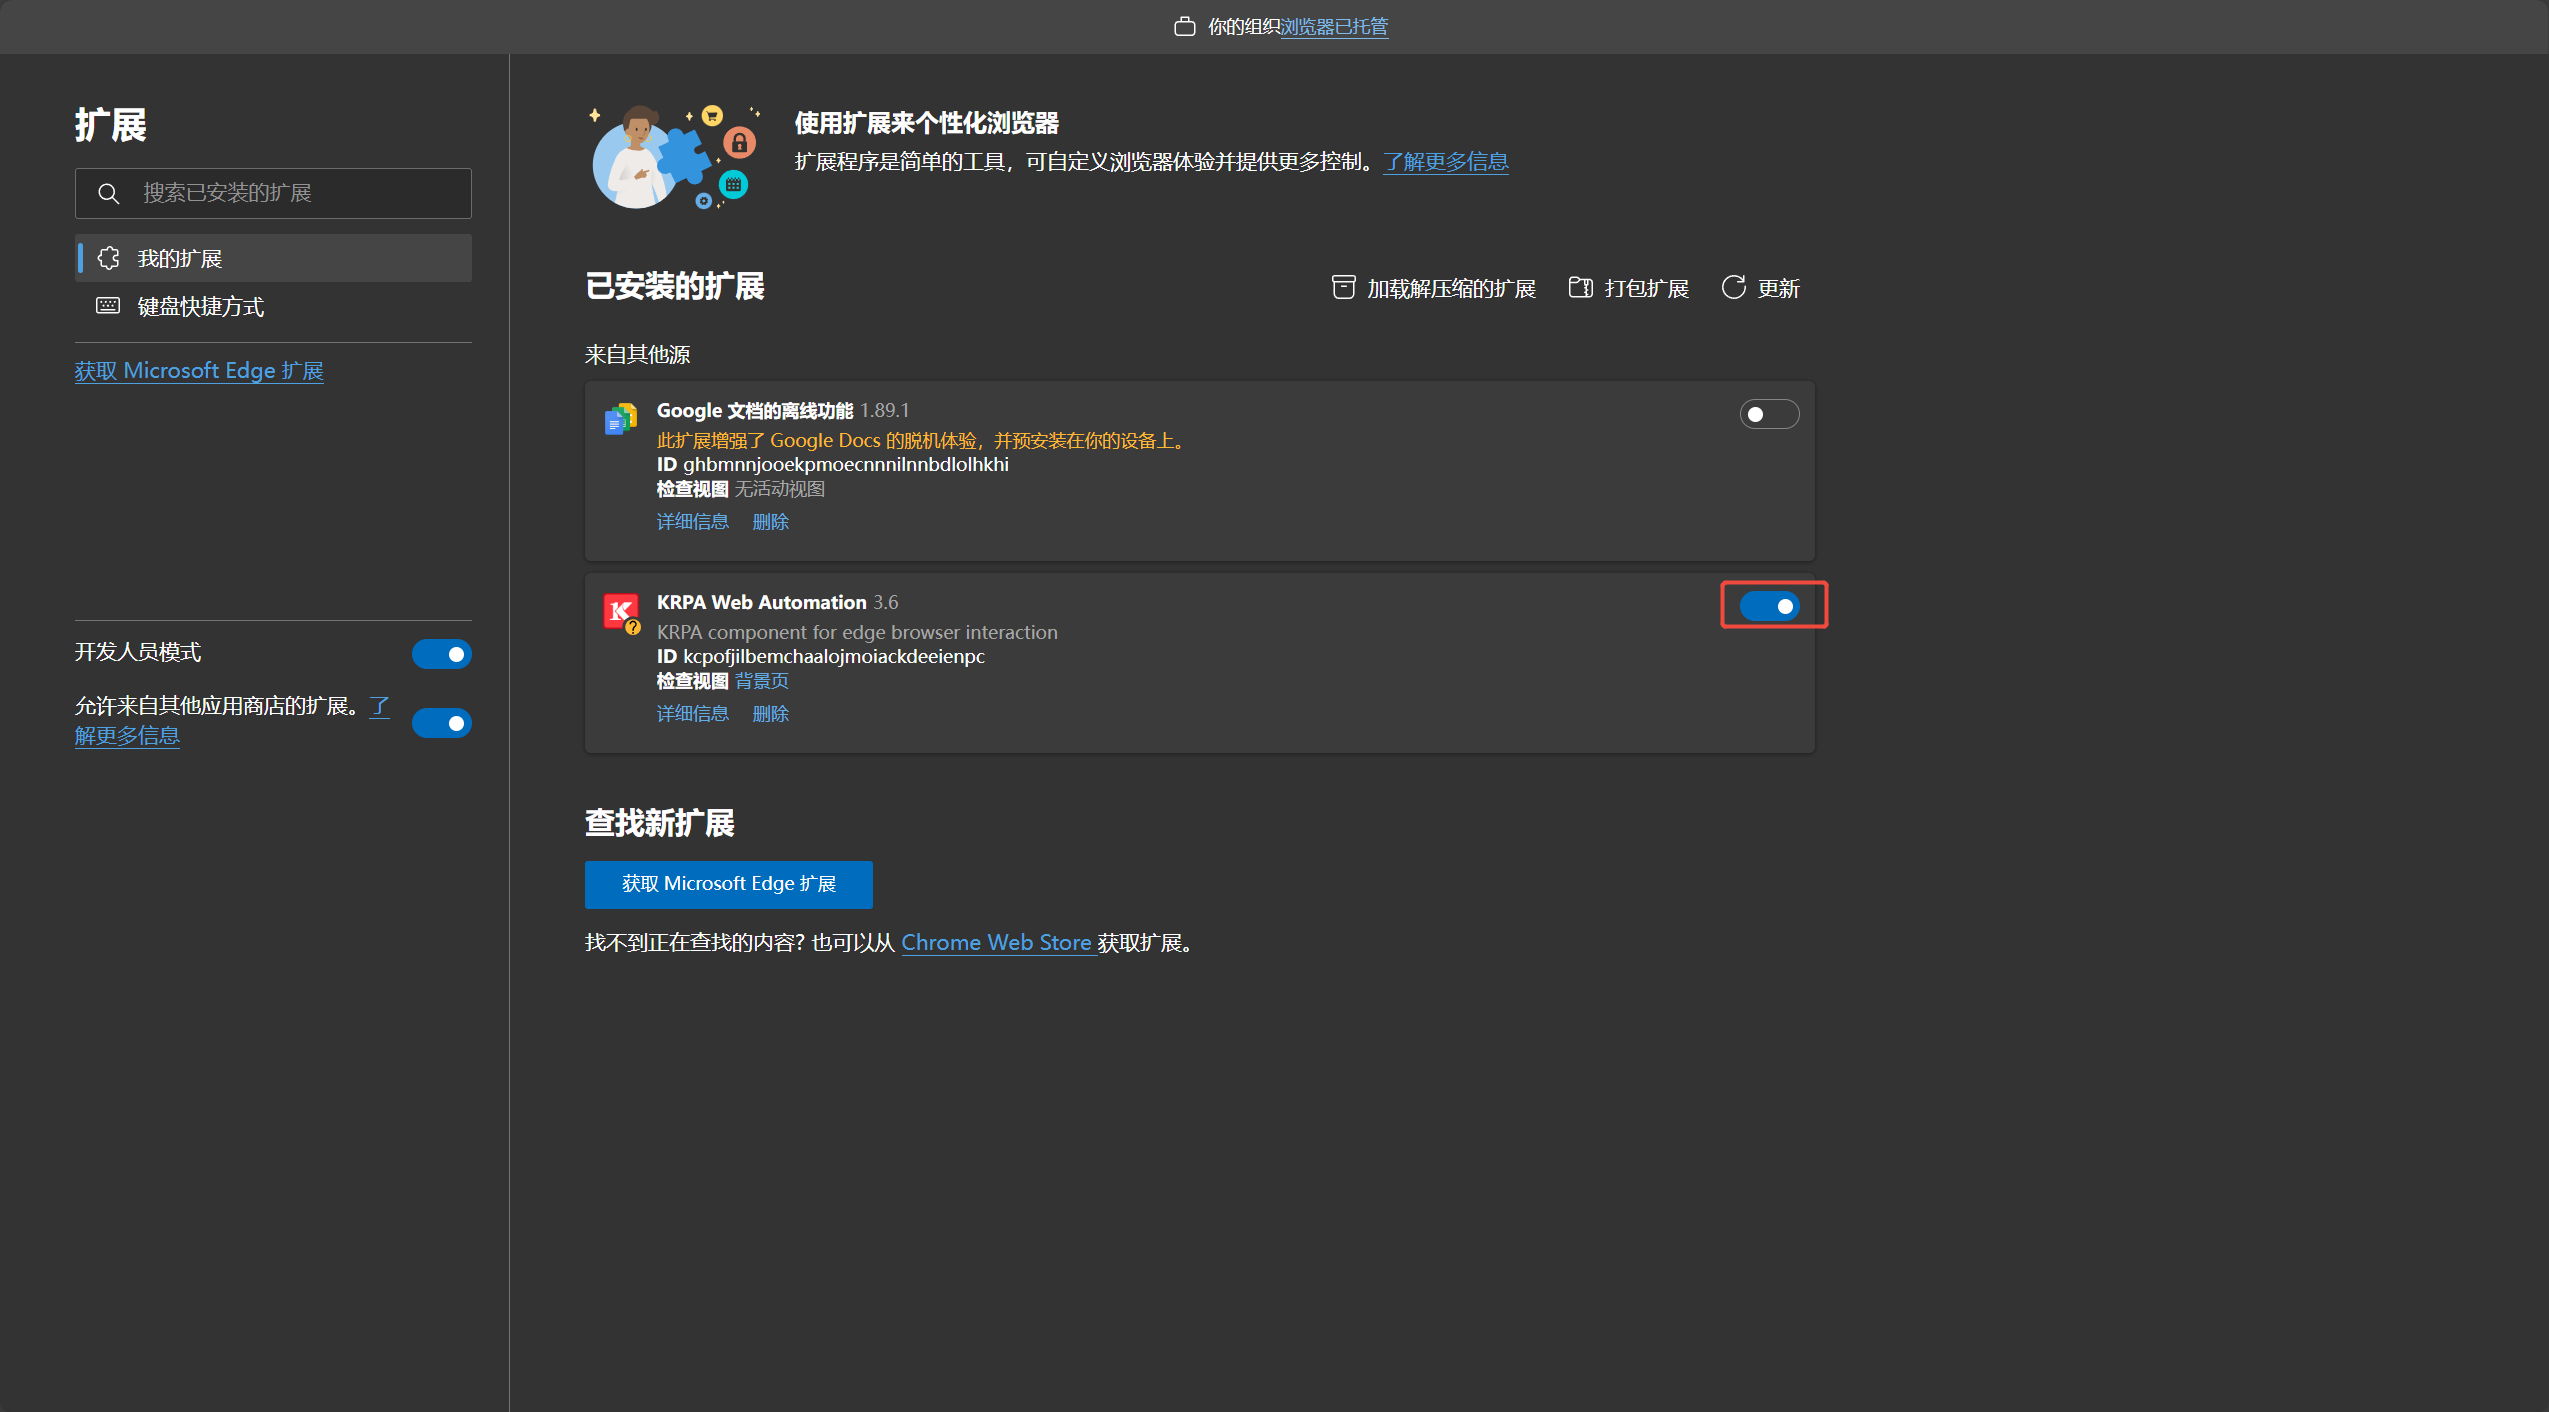The width and height of the screenshot is (2549, 1412).
Task: Open the 浏览器已托管 link at top
Action: click(x=1334, y=27)
